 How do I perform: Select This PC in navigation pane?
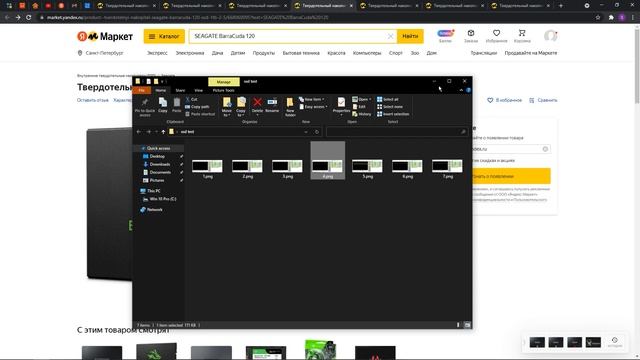(x=153, y=191)
